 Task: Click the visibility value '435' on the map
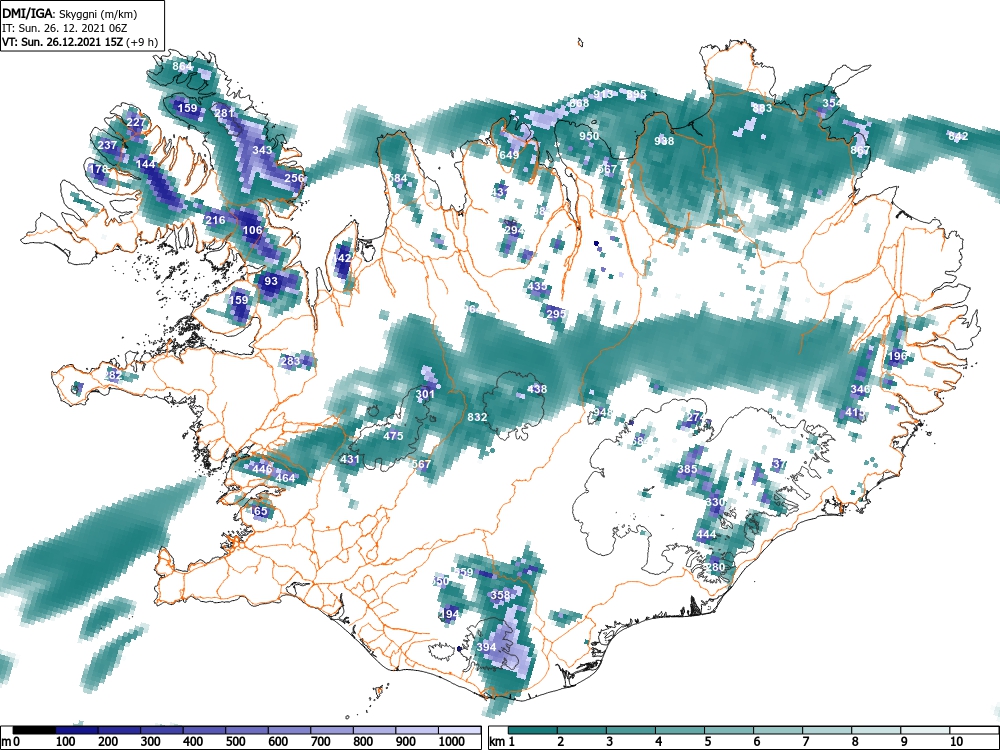(538, 286)
